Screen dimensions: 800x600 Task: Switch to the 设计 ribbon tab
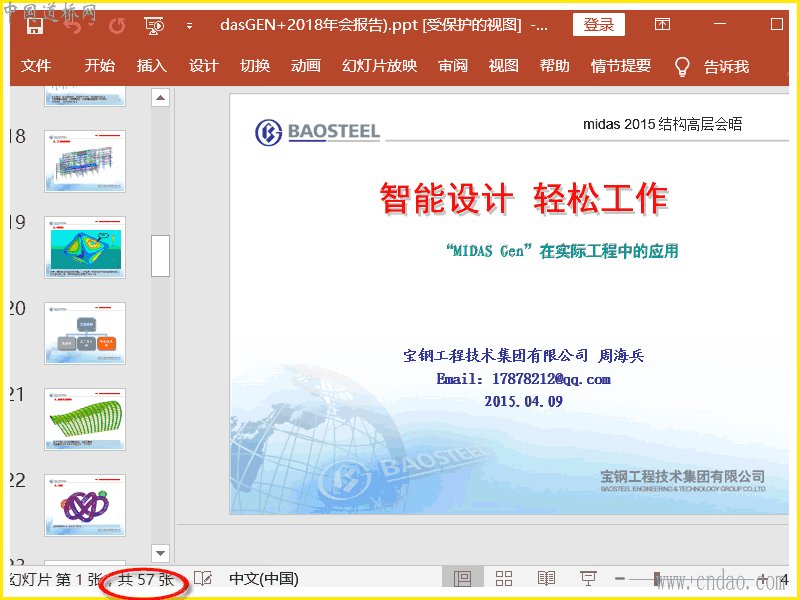(204, 66)
